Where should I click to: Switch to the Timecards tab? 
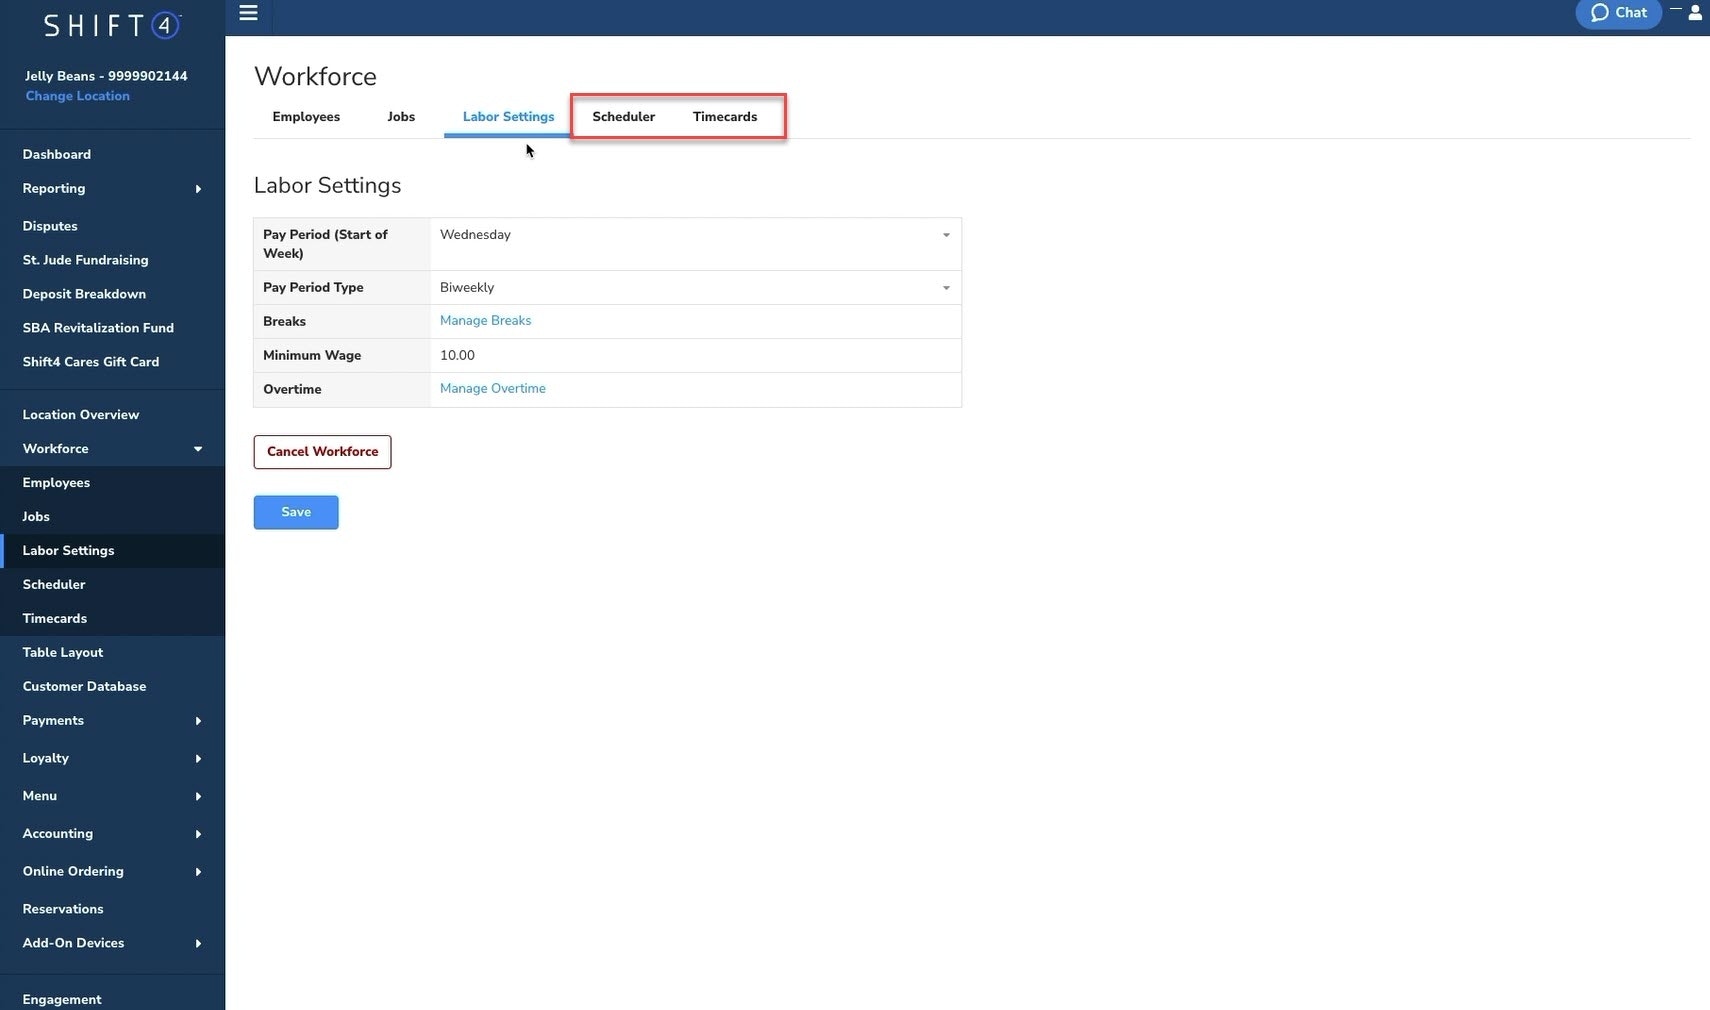[724, 116]
